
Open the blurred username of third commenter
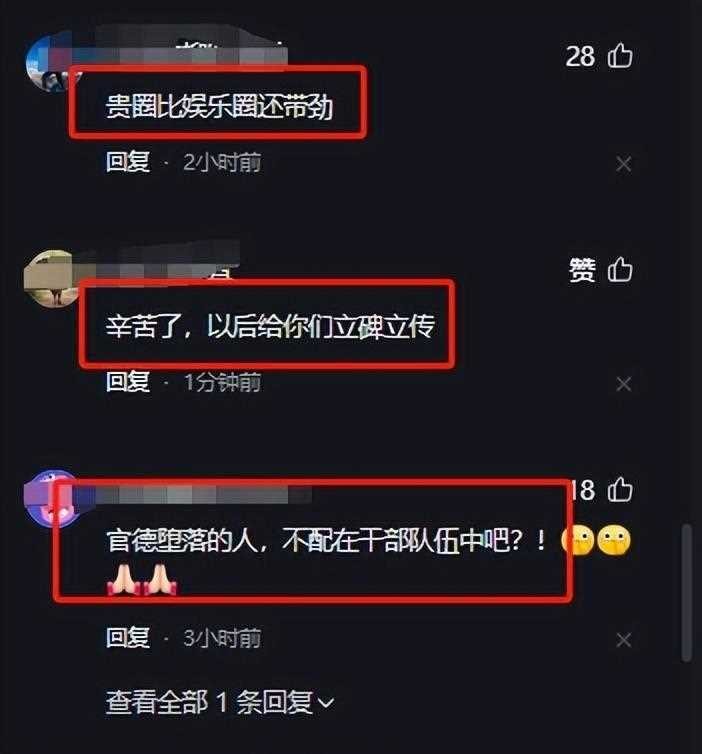pyautogui.click(x=192, y=495)
